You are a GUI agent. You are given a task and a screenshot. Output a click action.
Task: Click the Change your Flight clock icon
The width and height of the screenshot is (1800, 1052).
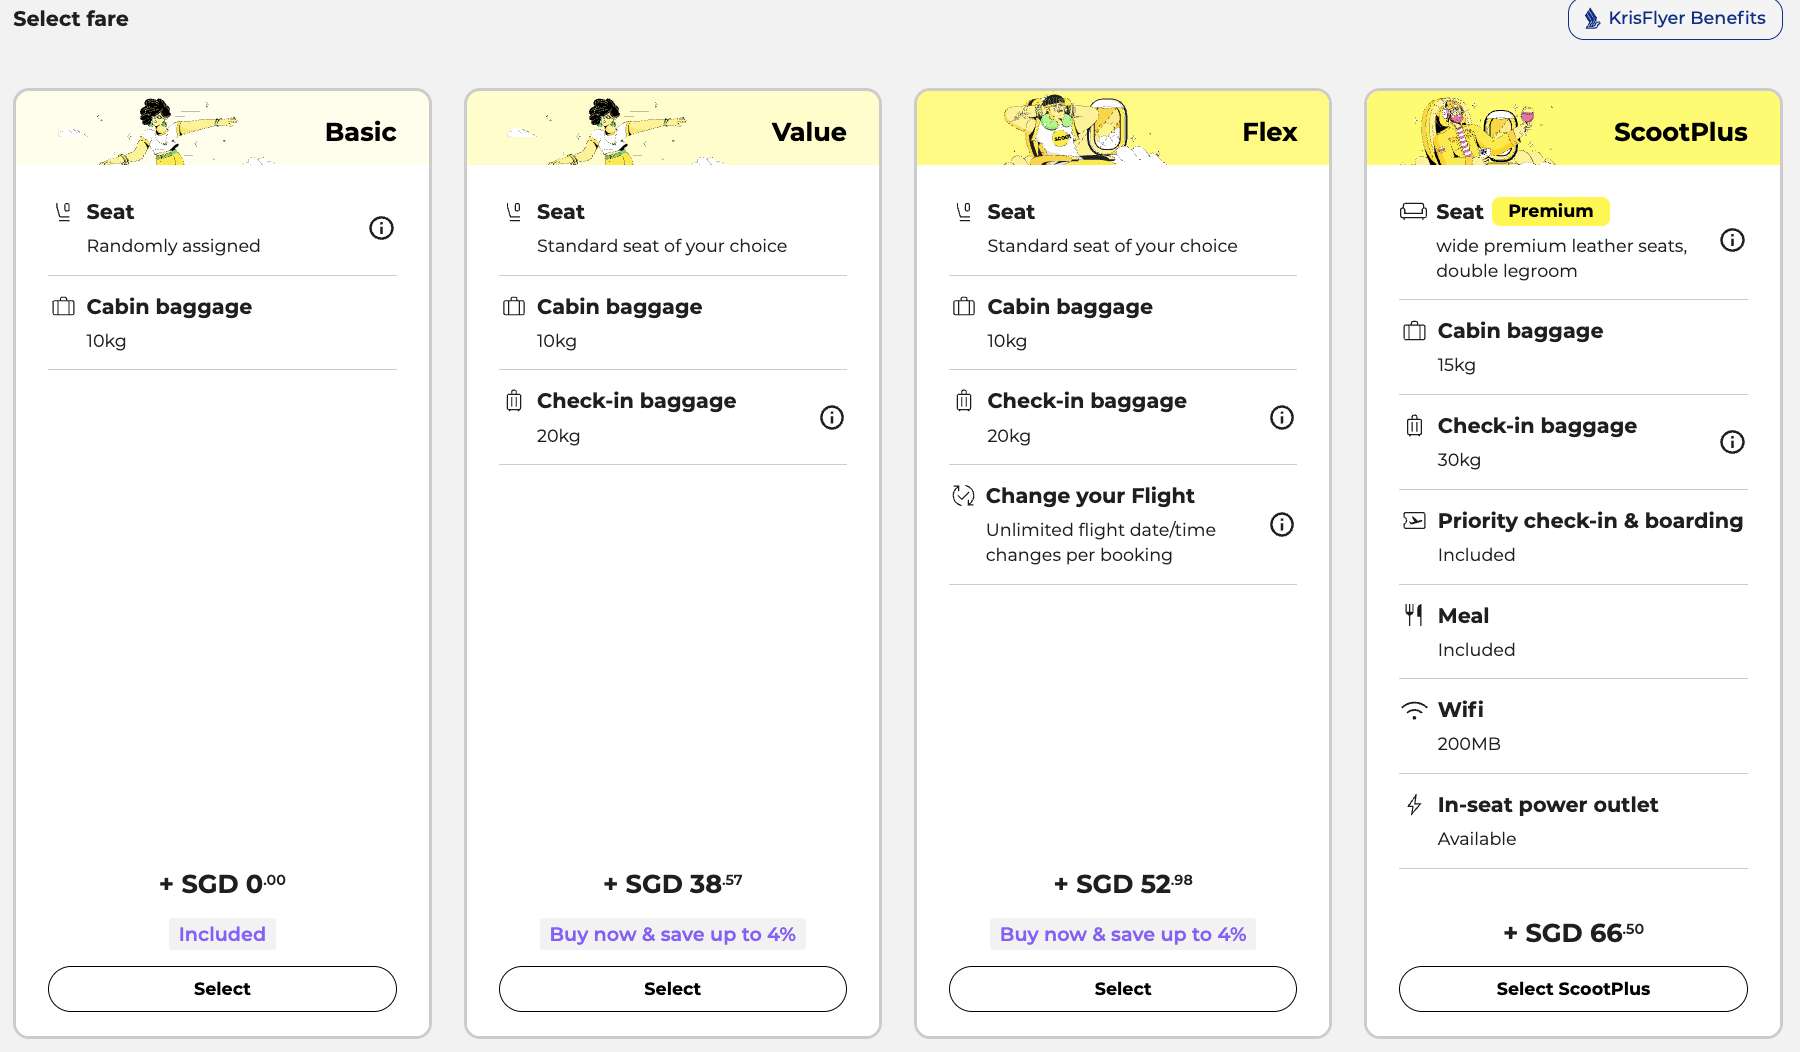pos(963,494)
